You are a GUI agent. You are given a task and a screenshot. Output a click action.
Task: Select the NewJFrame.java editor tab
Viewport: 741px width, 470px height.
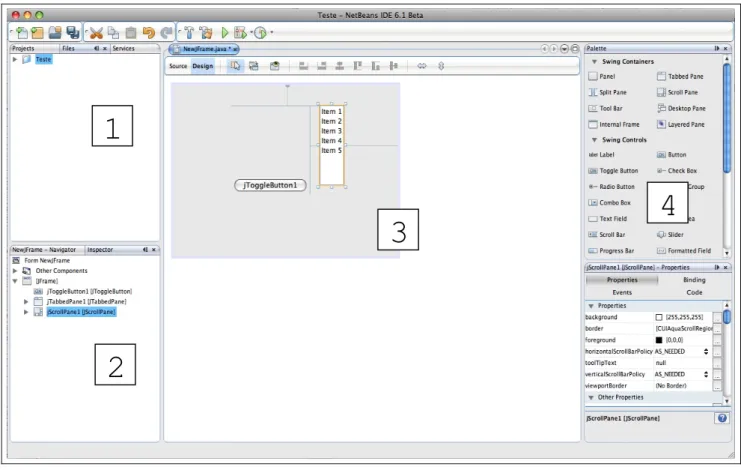tap(206, 49)
